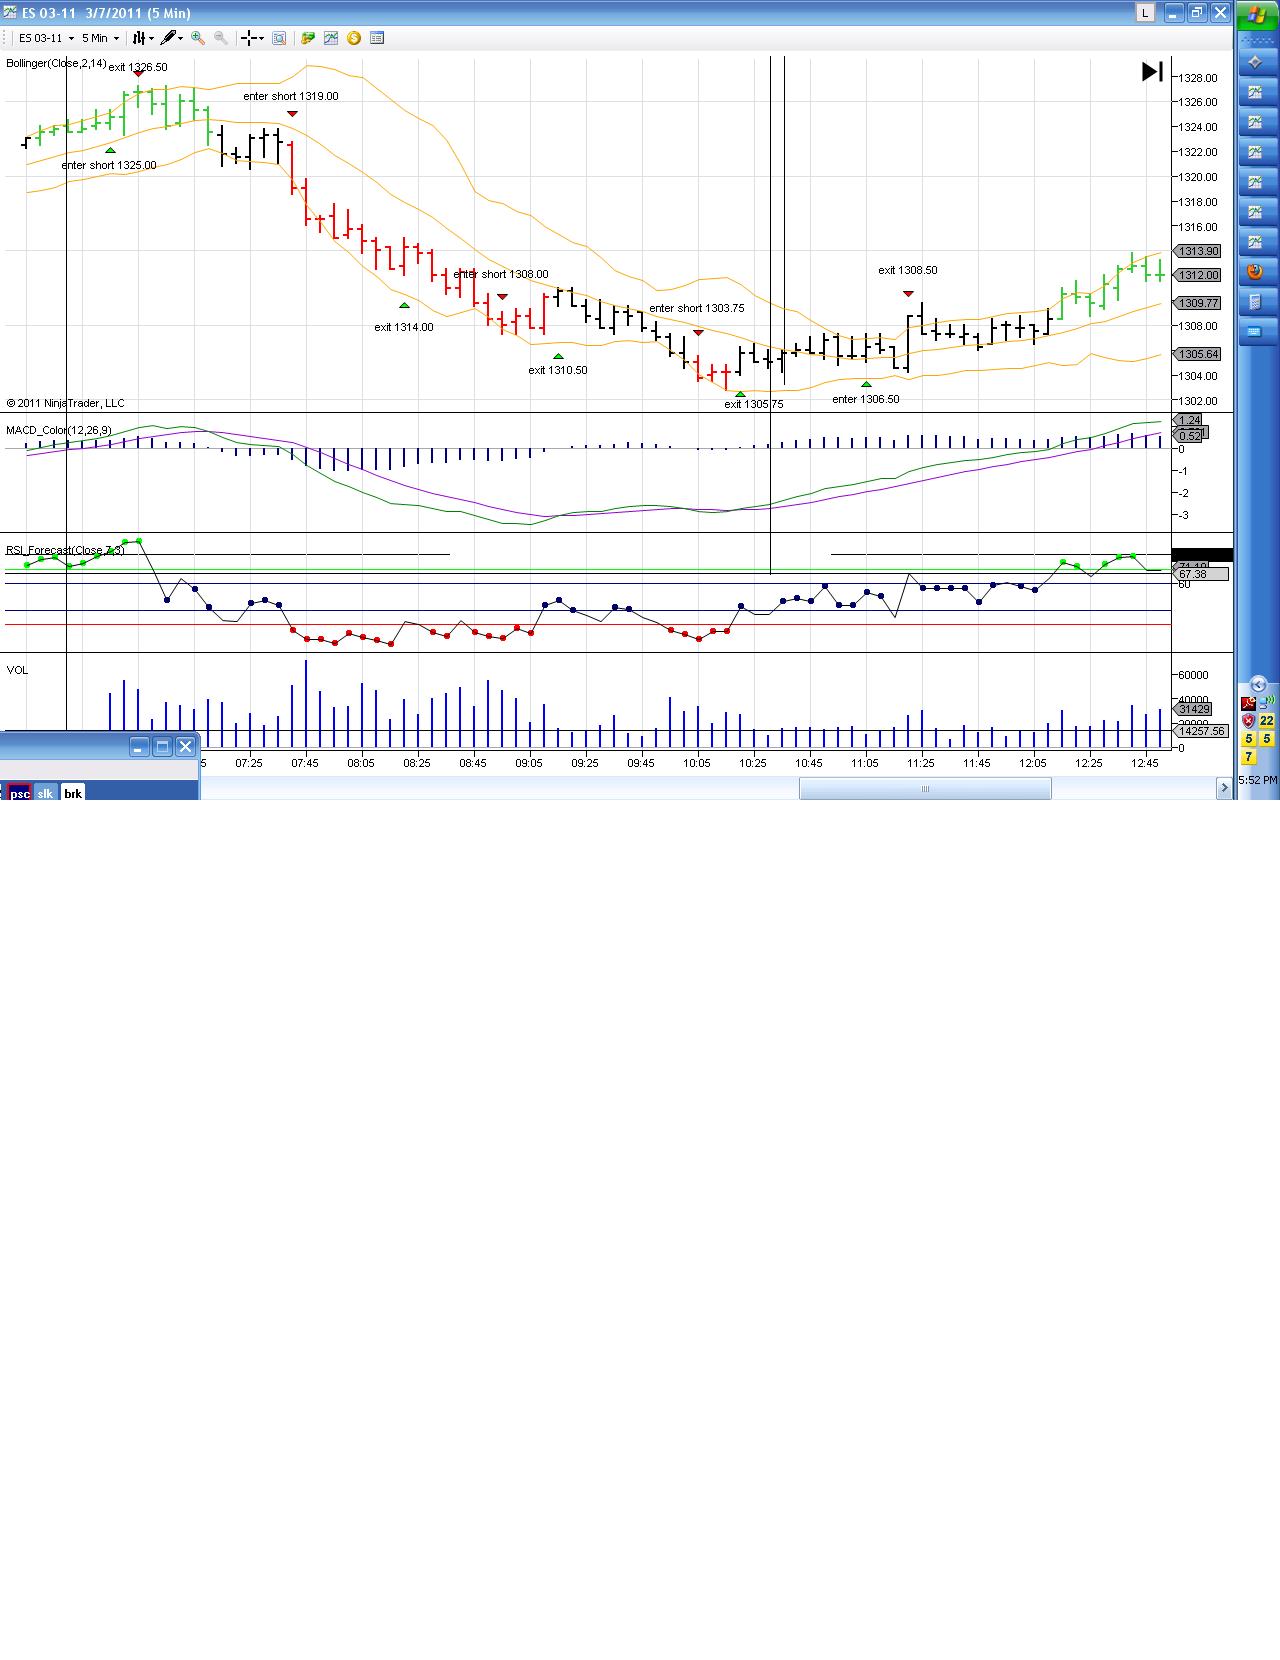Screen dimensions: 1280x1660
Task: Click the 'VOL' panel label
Action: pos(17,670)
